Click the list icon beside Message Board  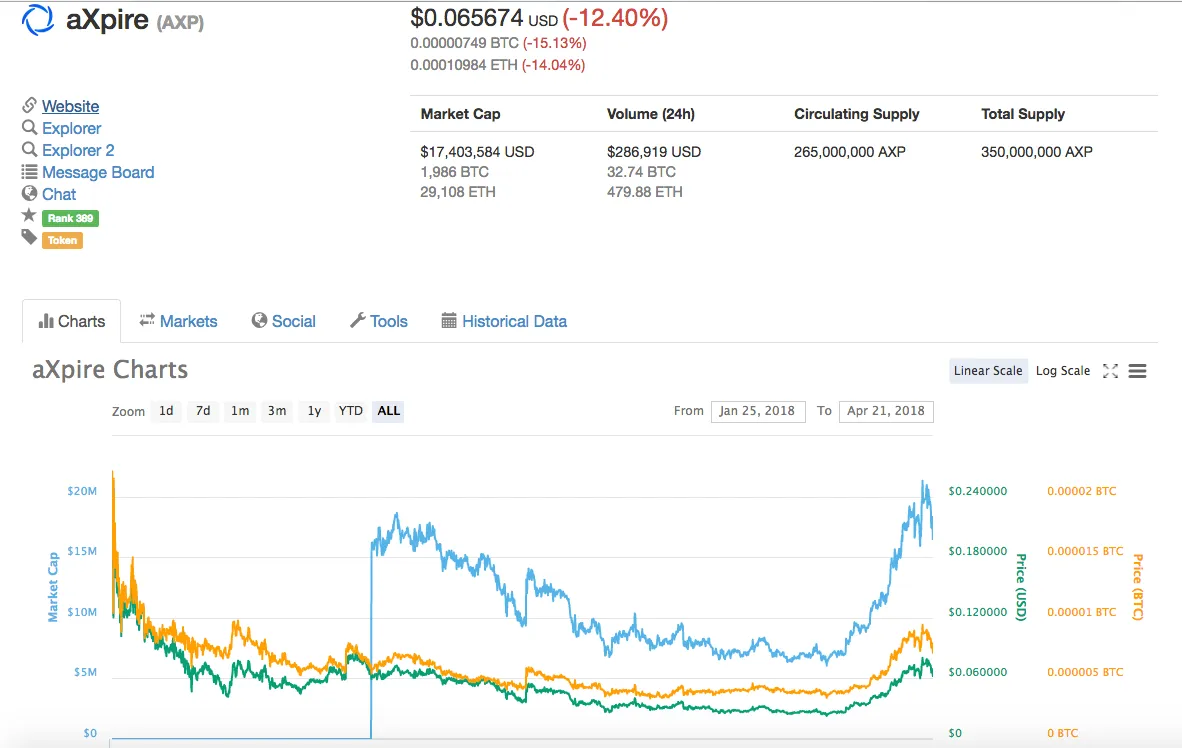click(x=29, y=172)
